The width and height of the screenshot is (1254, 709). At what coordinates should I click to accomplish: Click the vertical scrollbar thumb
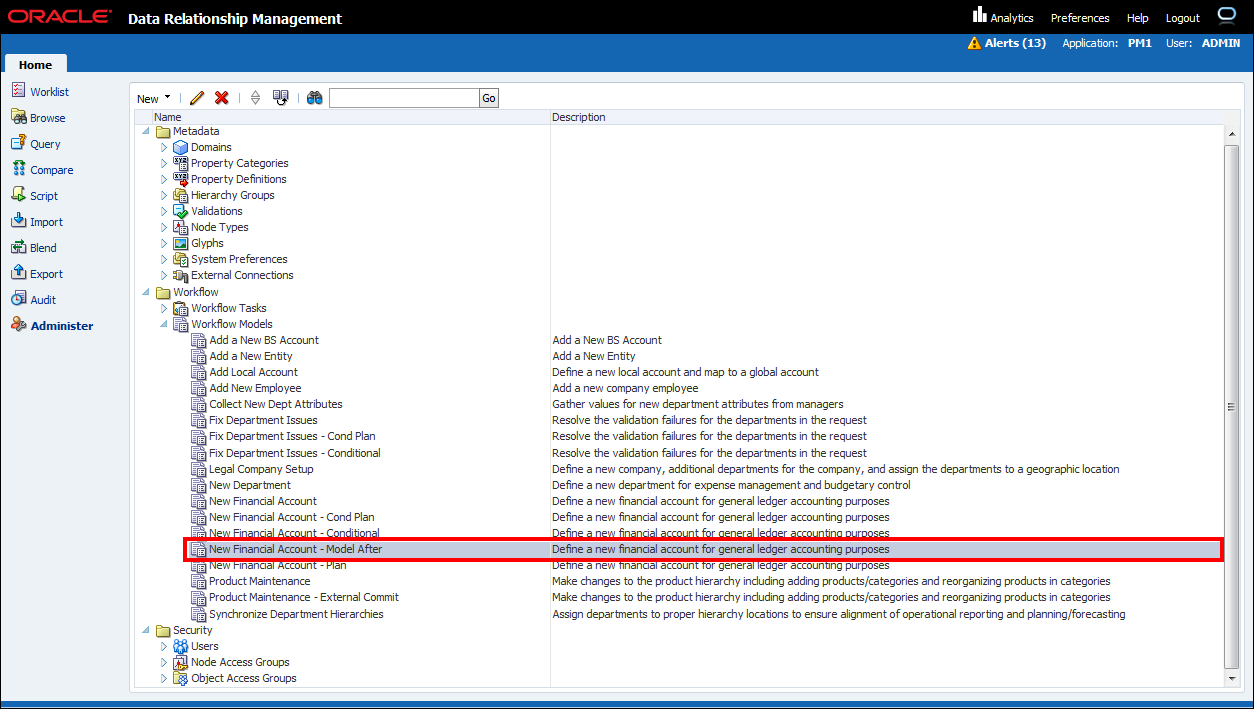[1232, 407]
